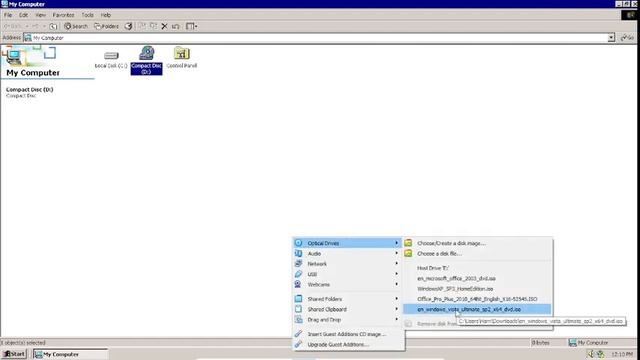Screen dimensions: 640x360
Task: Open the View menu
Action: pyautogui.click(x=40, y=15)
